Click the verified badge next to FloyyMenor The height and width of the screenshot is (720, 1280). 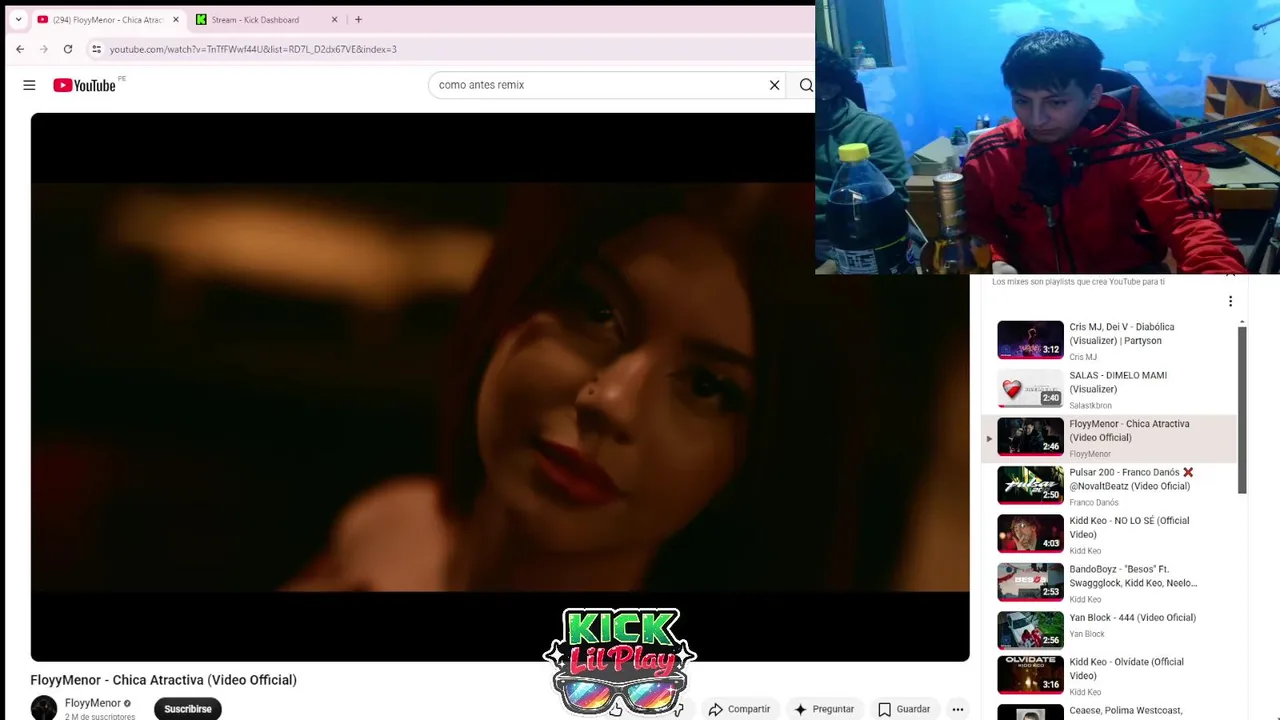(x=127, y=703)
